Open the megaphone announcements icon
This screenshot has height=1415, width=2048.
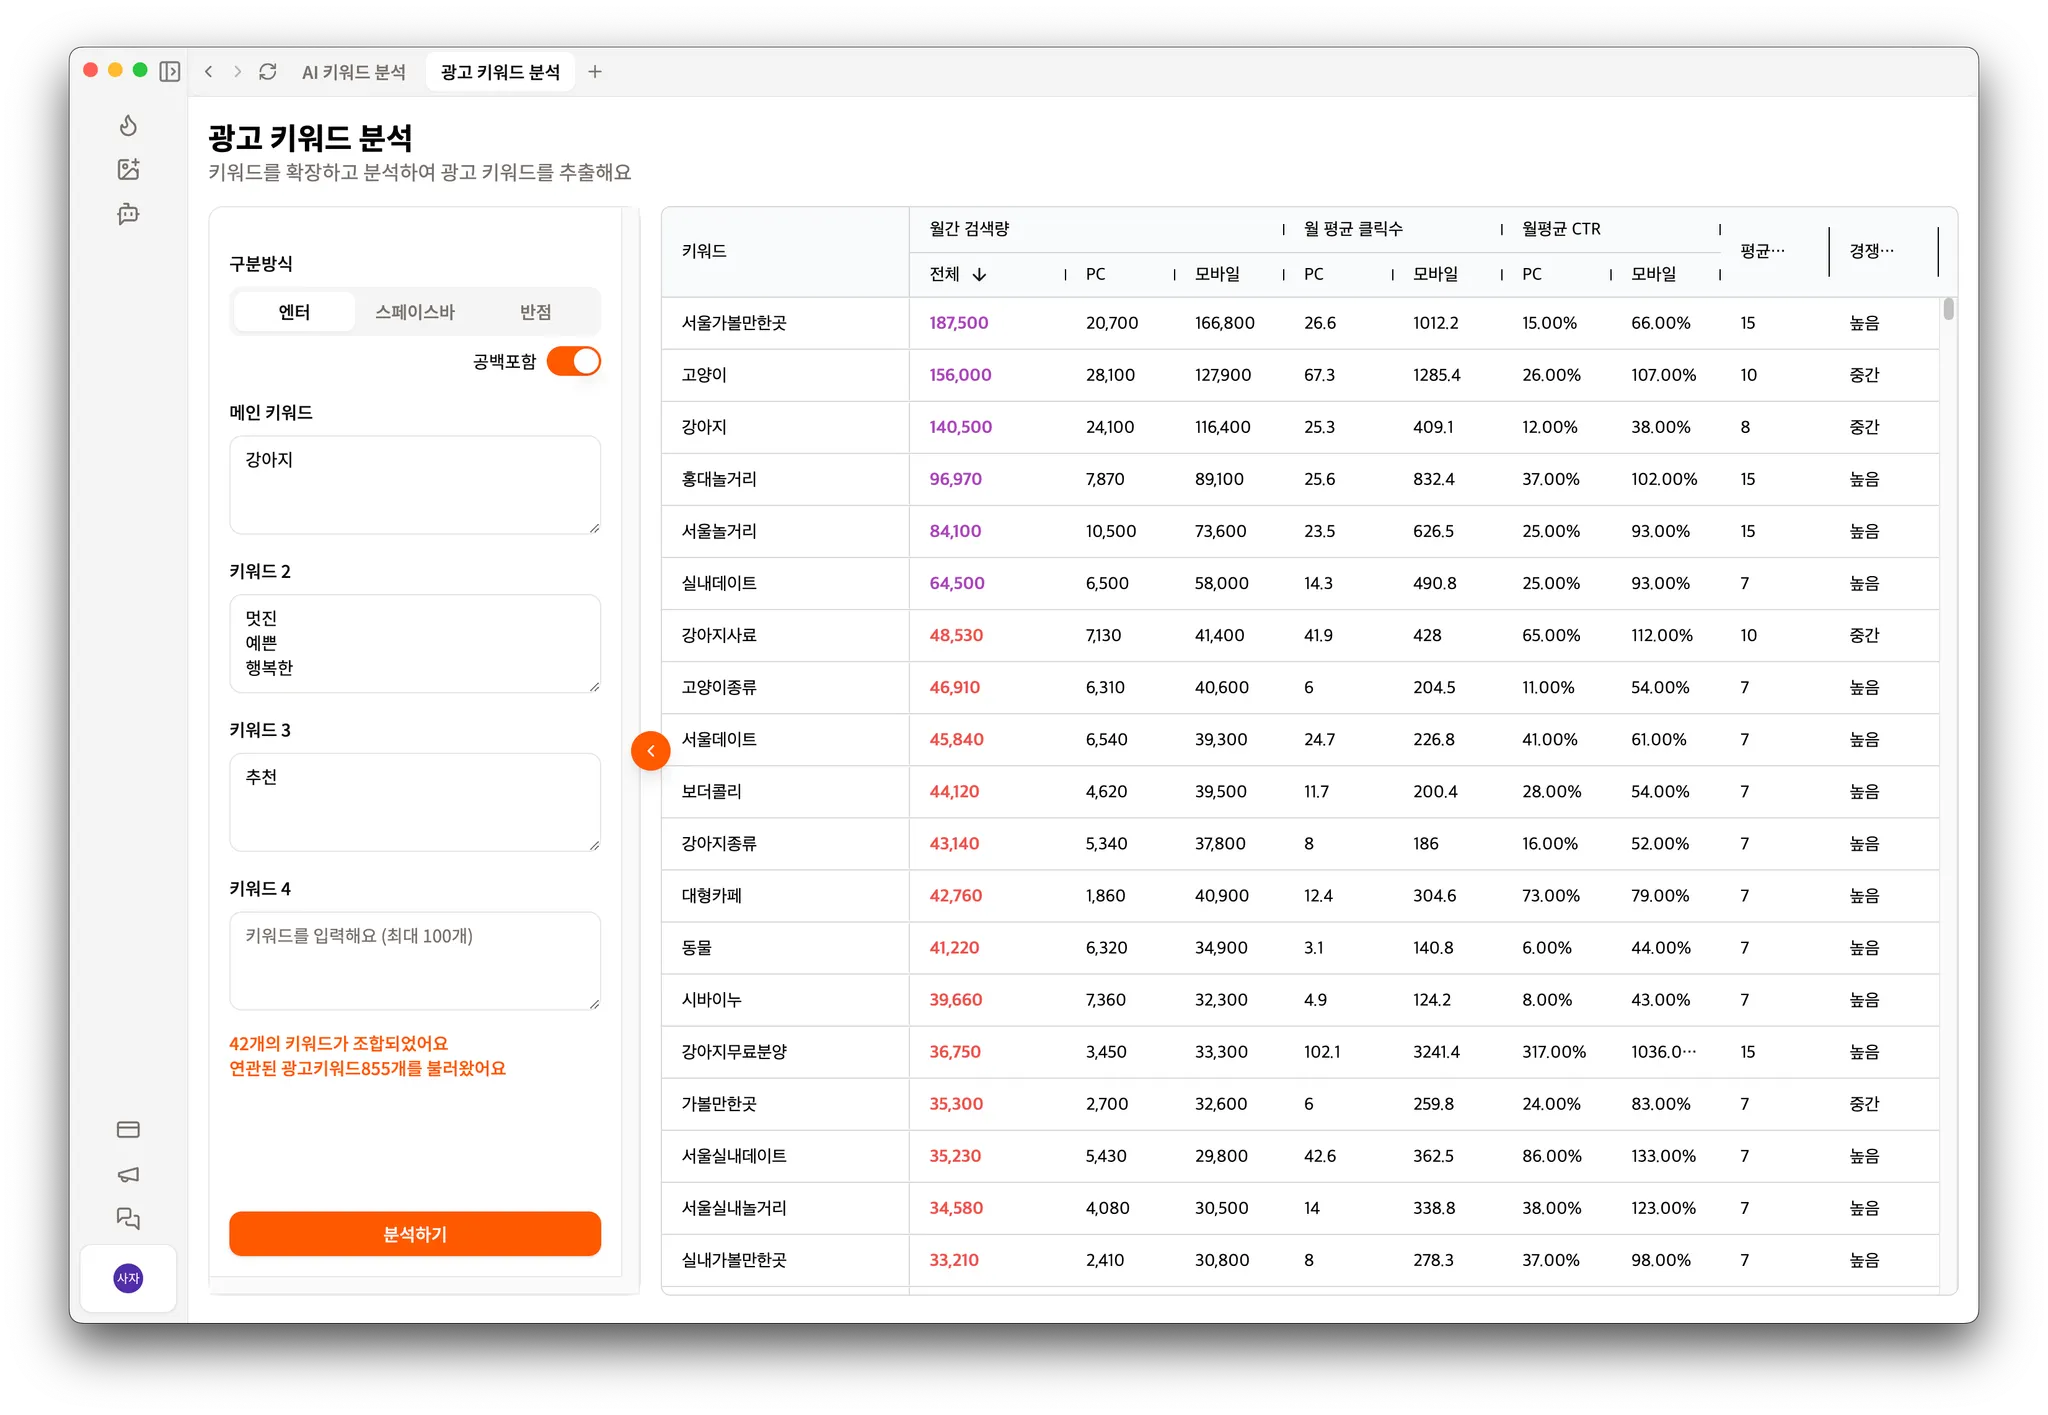(x=128, y=1174)
